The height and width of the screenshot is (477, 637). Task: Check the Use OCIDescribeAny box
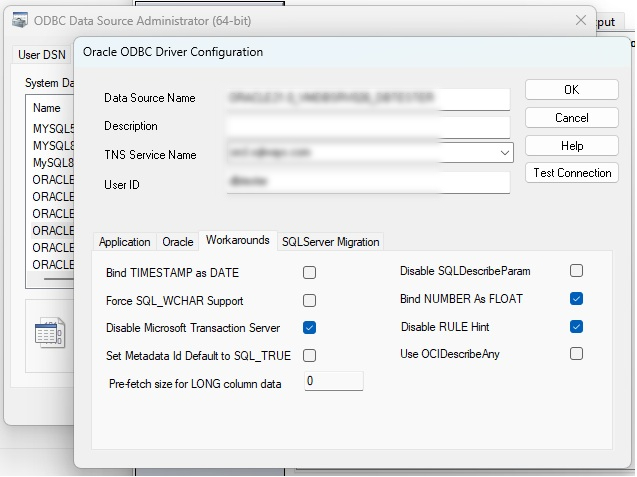[x=576, y=353]
